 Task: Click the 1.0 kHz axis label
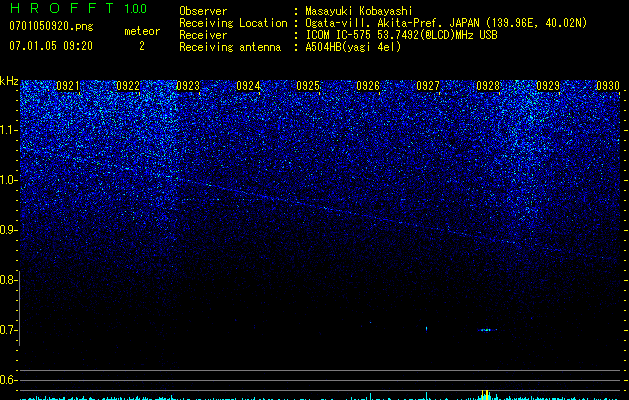(9, 180)
